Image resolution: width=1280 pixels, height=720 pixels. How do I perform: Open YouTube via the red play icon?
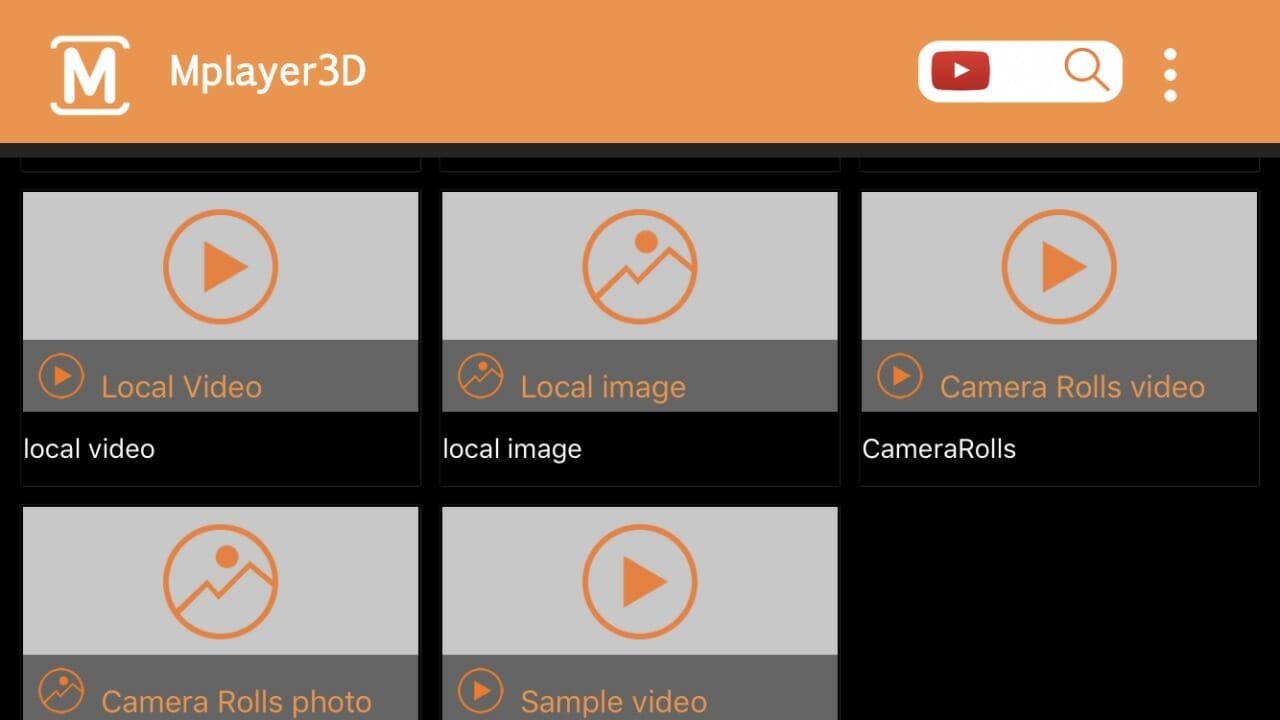click(960, 71)
